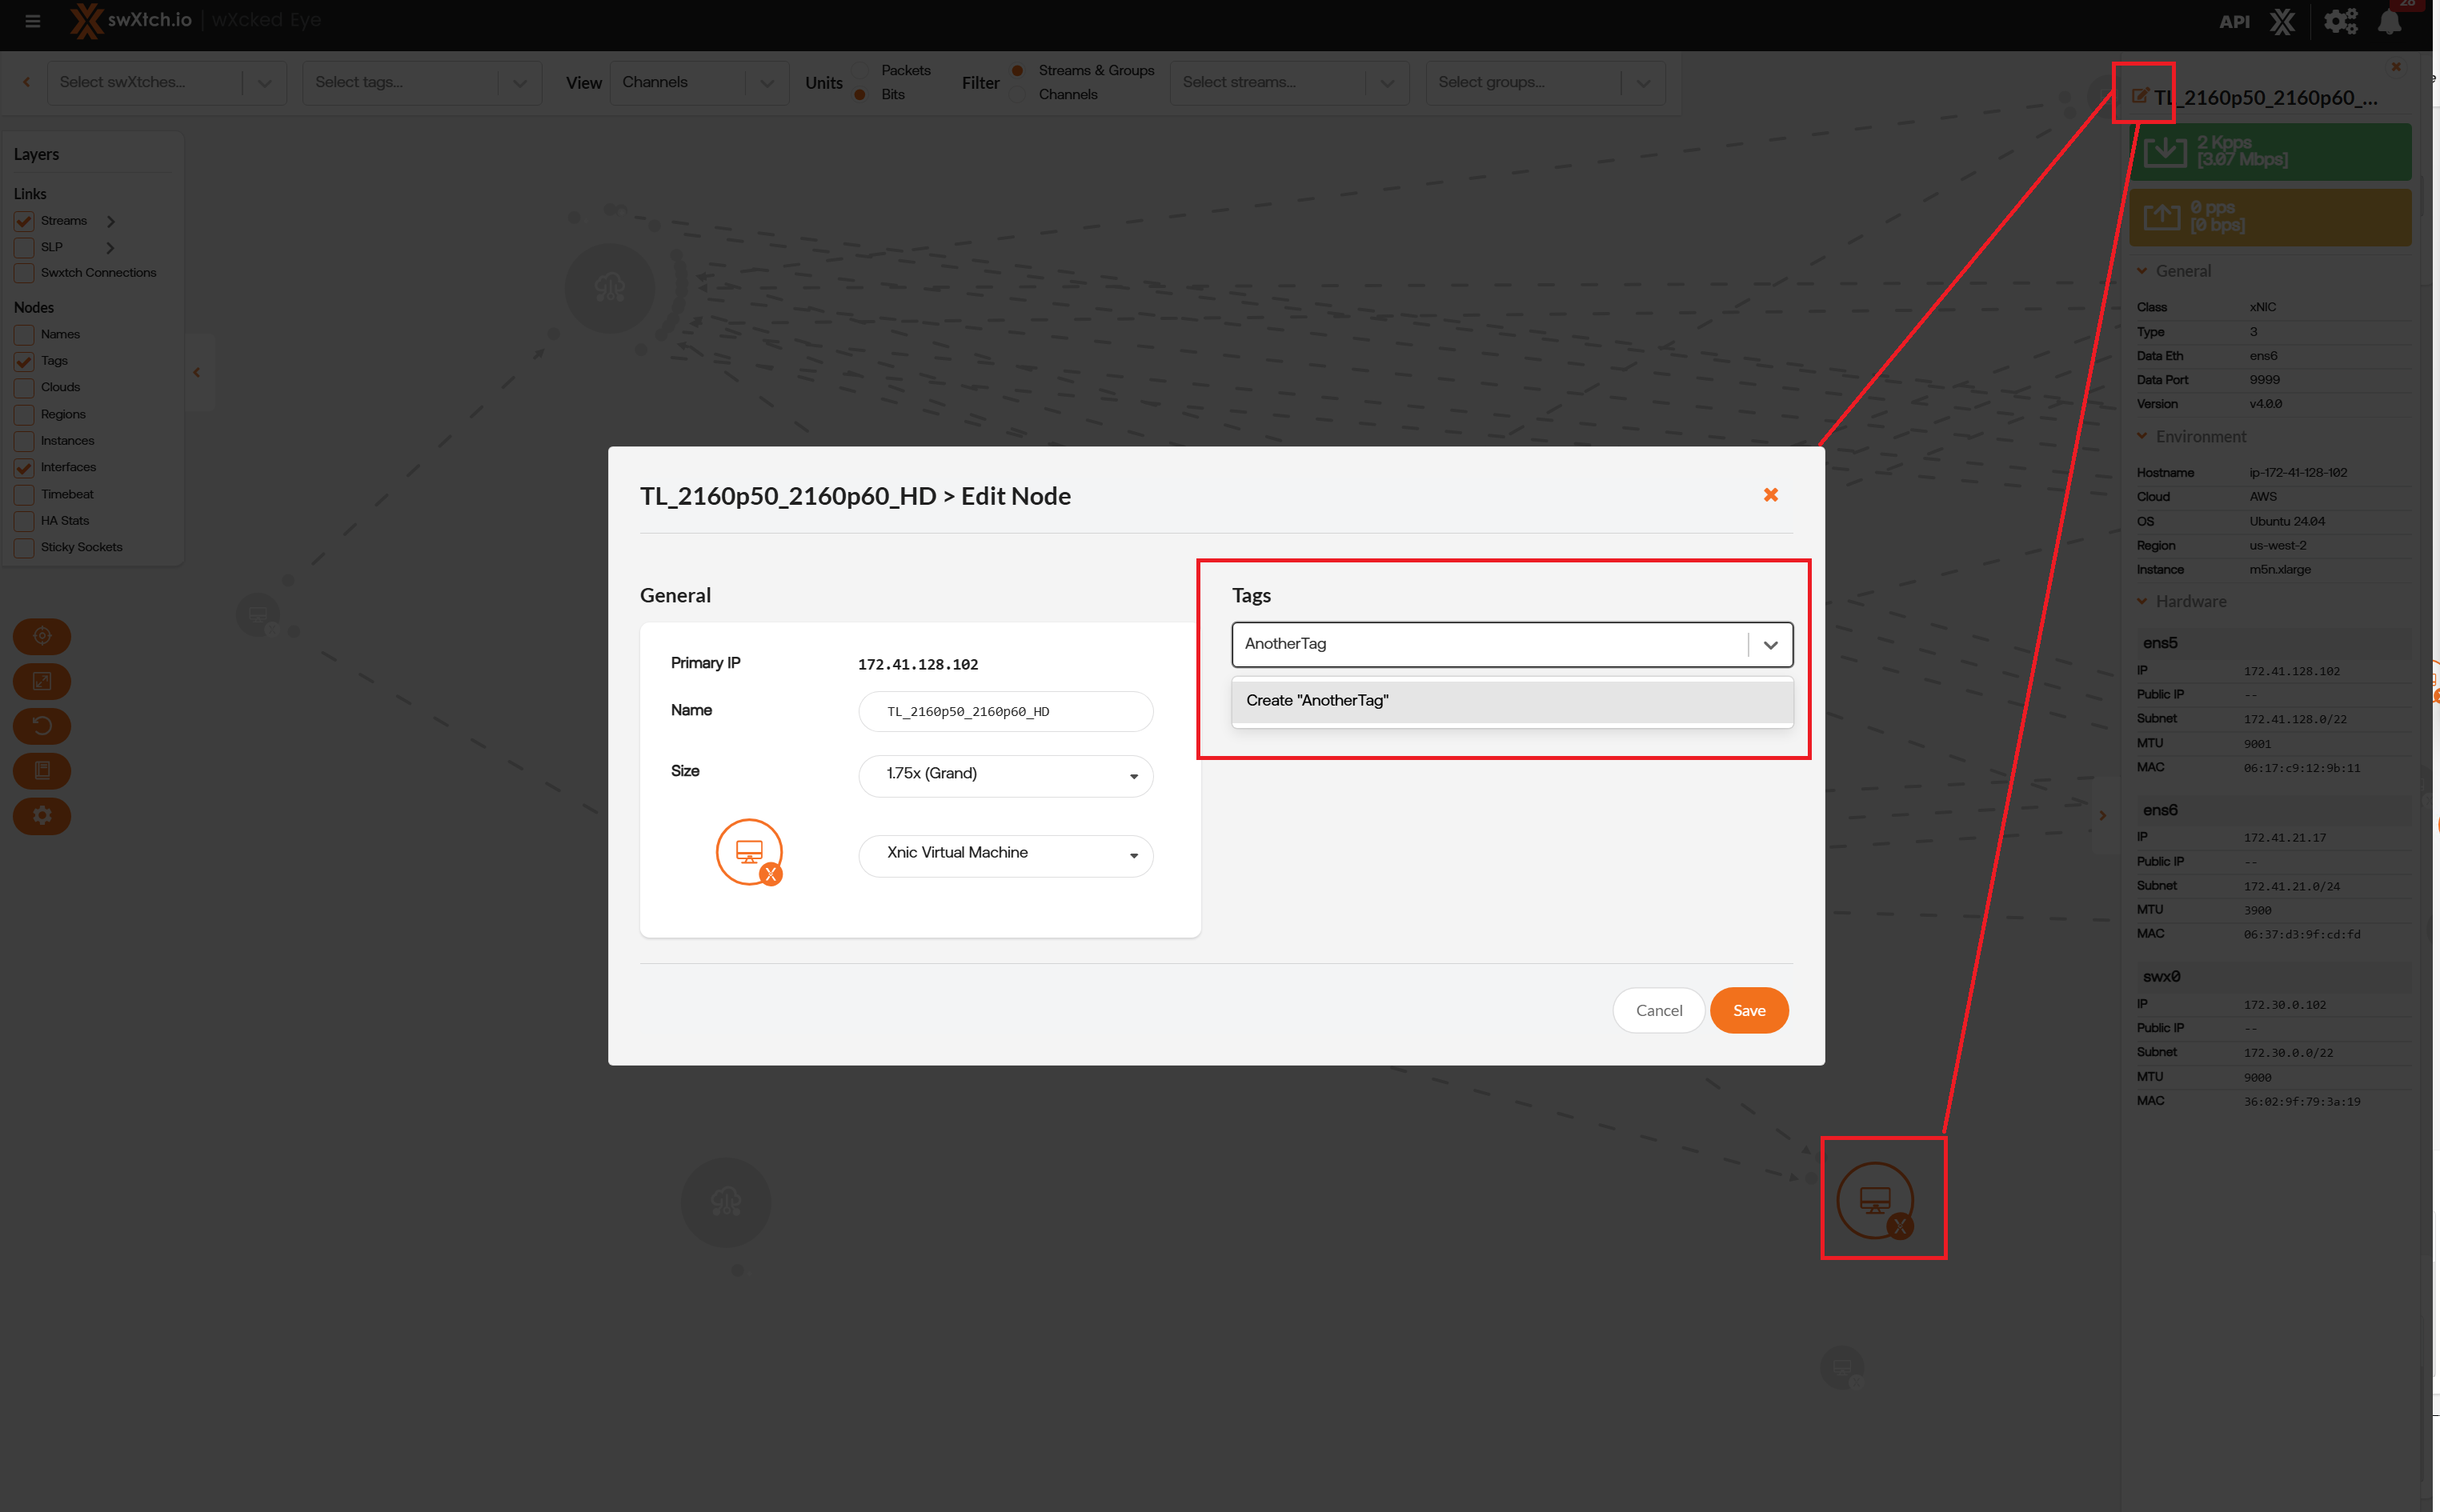Click the orange gear button in left sidebar
This screenshot has height=1512, width=2440.
pos(42,816)
